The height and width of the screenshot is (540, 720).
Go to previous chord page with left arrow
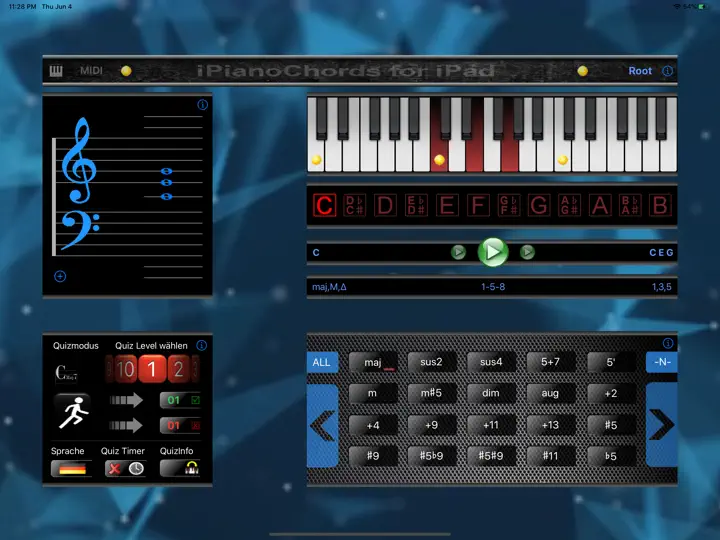pos(322,426)
